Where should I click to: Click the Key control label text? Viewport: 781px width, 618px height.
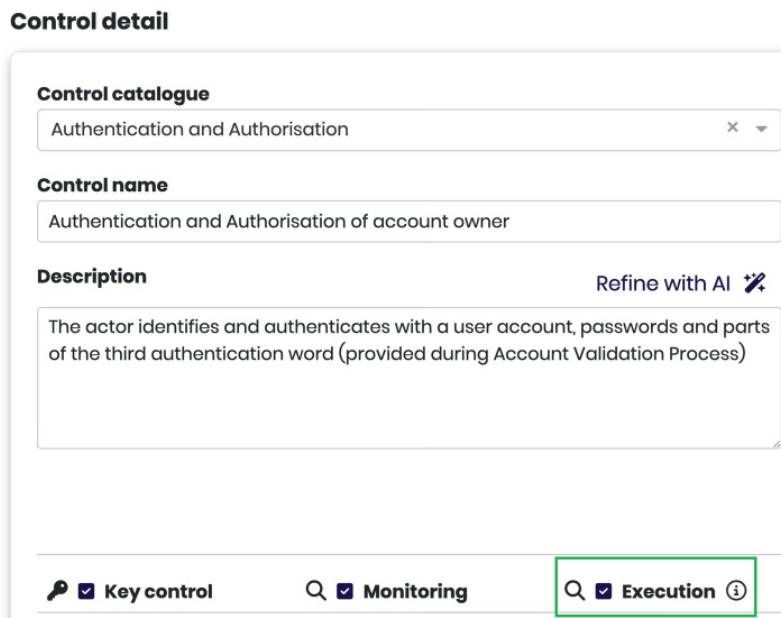158,592
